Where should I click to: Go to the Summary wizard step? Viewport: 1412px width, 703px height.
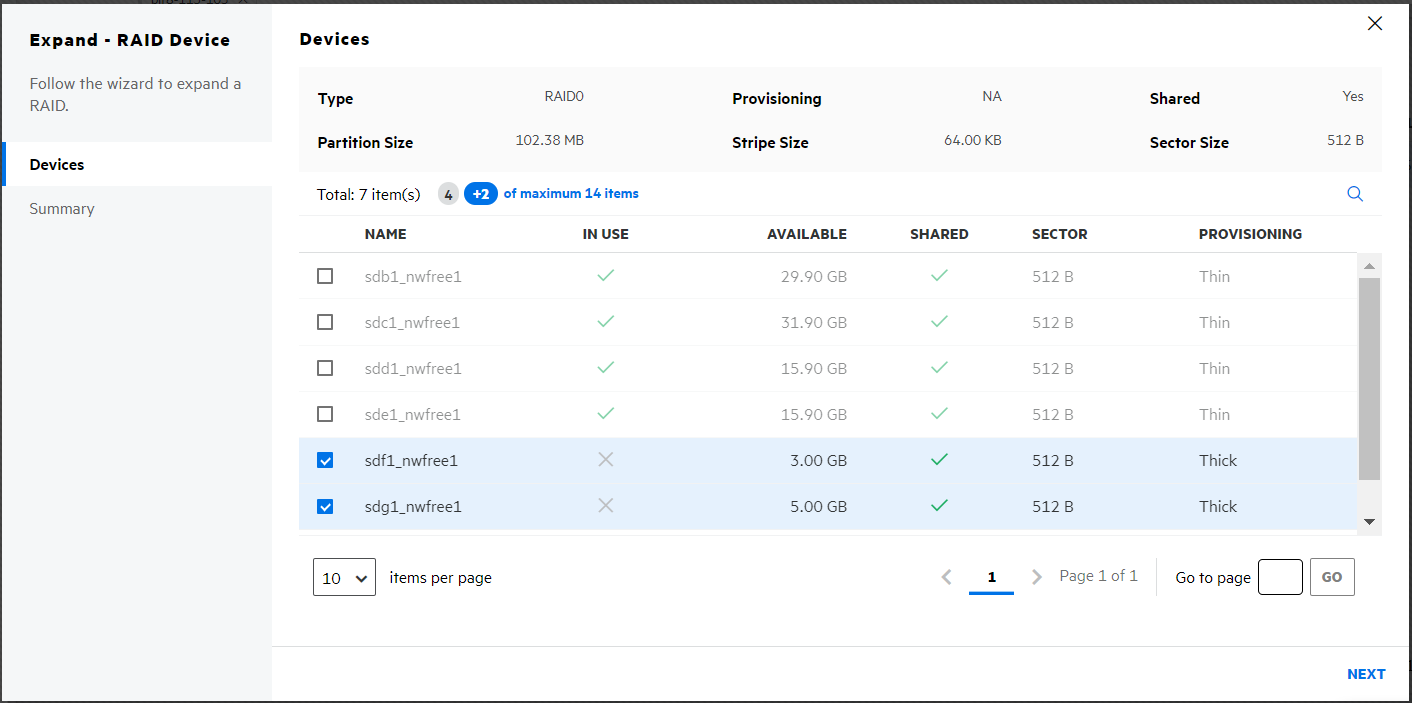click(62, 209)
